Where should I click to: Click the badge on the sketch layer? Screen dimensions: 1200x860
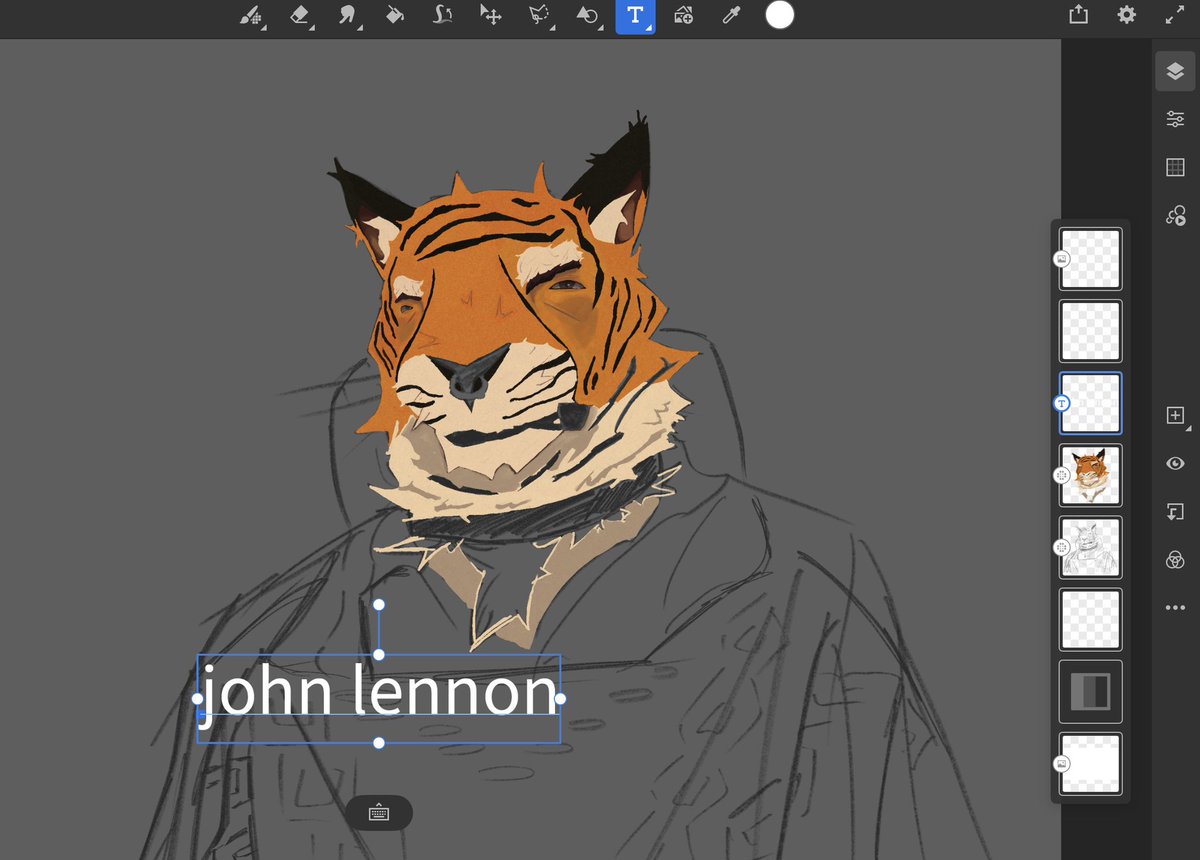(1062, 547)
